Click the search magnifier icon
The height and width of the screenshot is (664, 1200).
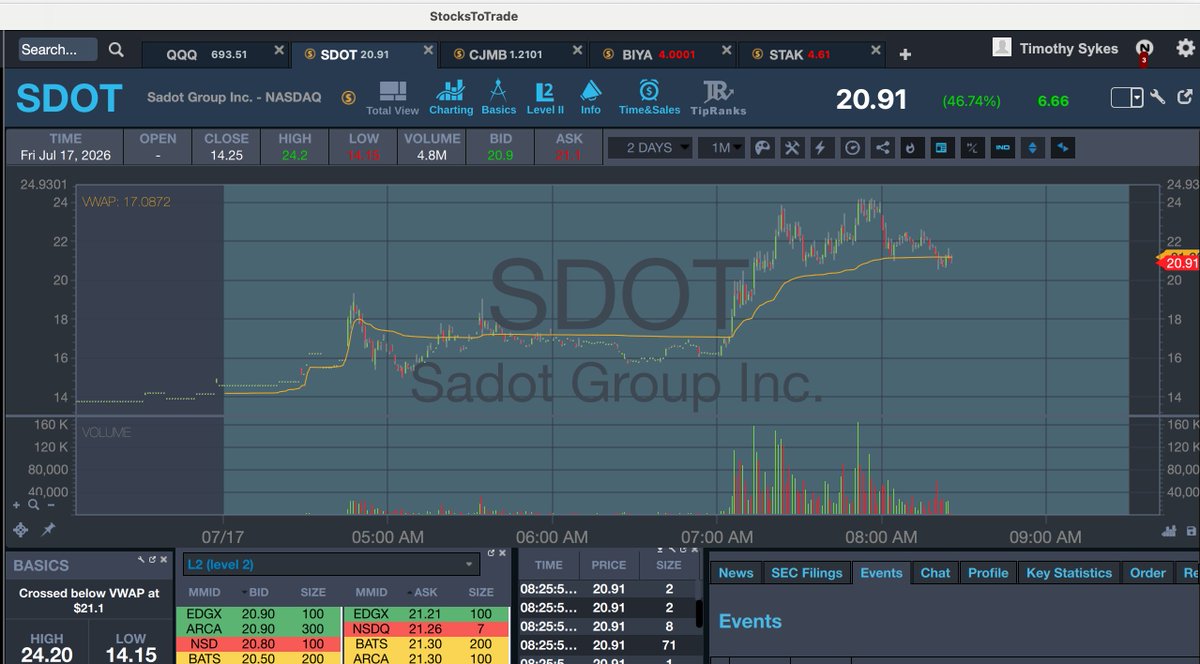[x=116, y=50]
